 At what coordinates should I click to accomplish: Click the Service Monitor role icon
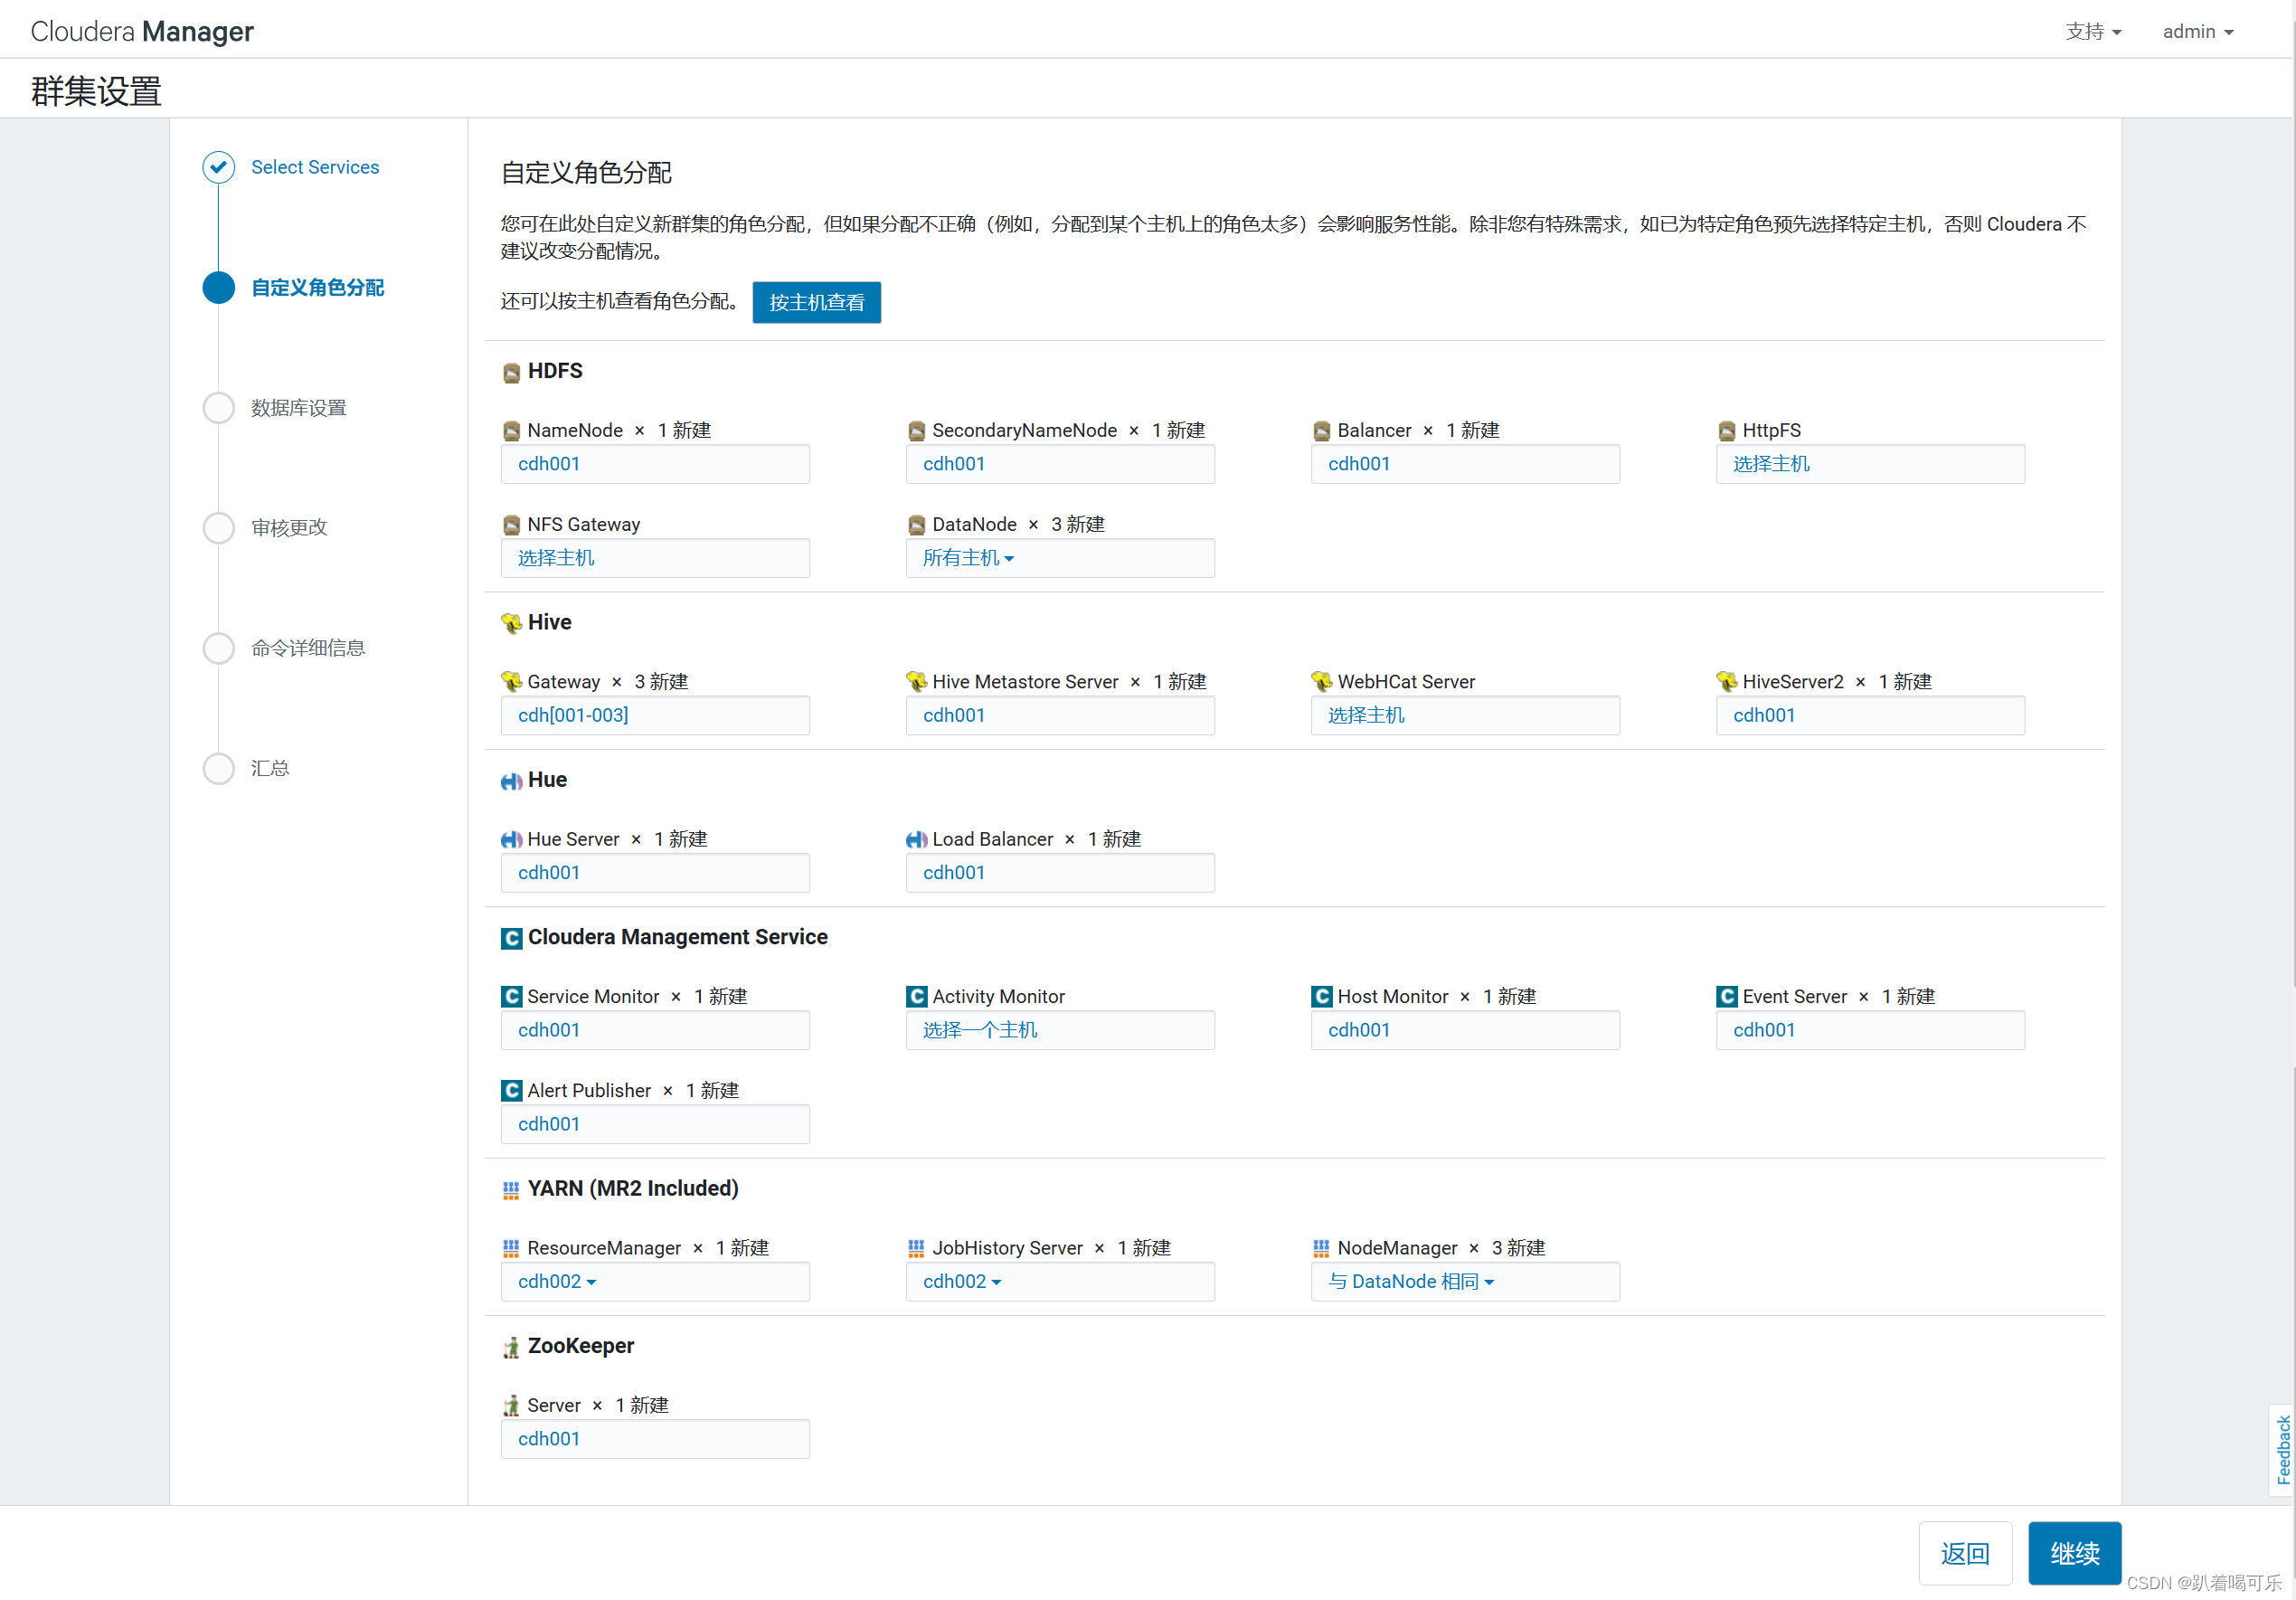511,997
